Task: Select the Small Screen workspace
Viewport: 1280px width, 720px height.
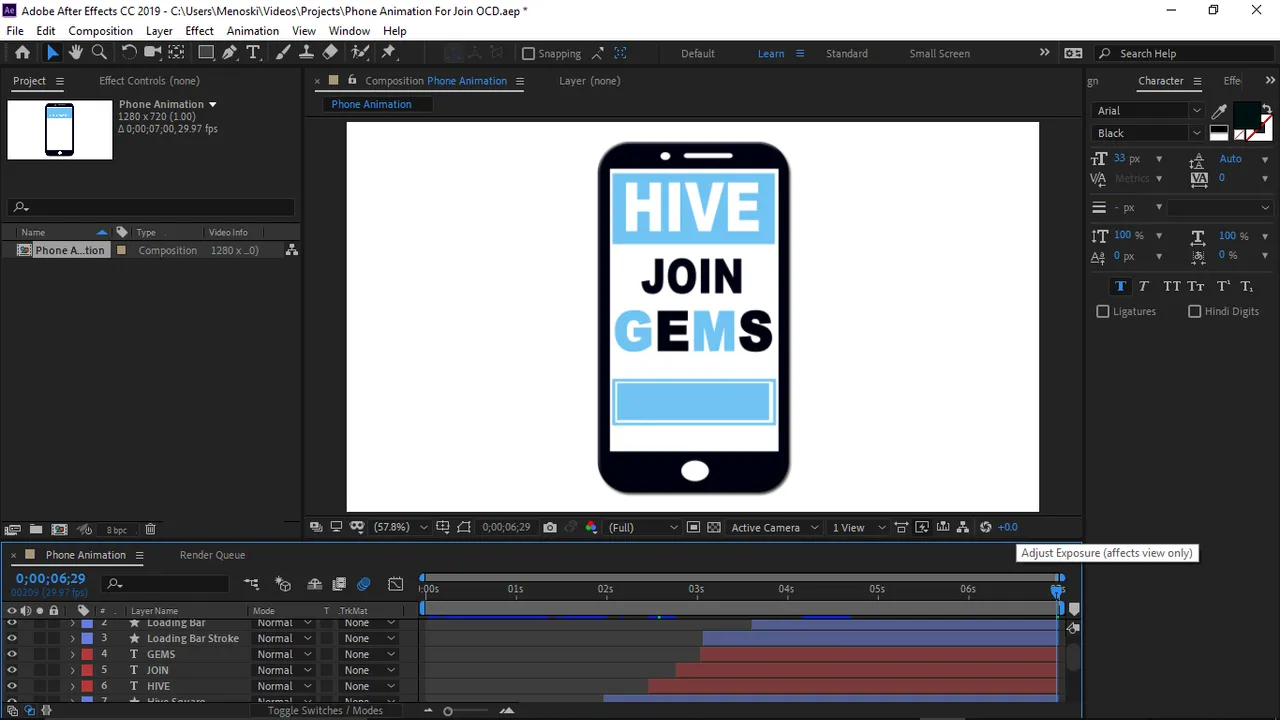Action: pyautogui.click(x=940, y=54)
